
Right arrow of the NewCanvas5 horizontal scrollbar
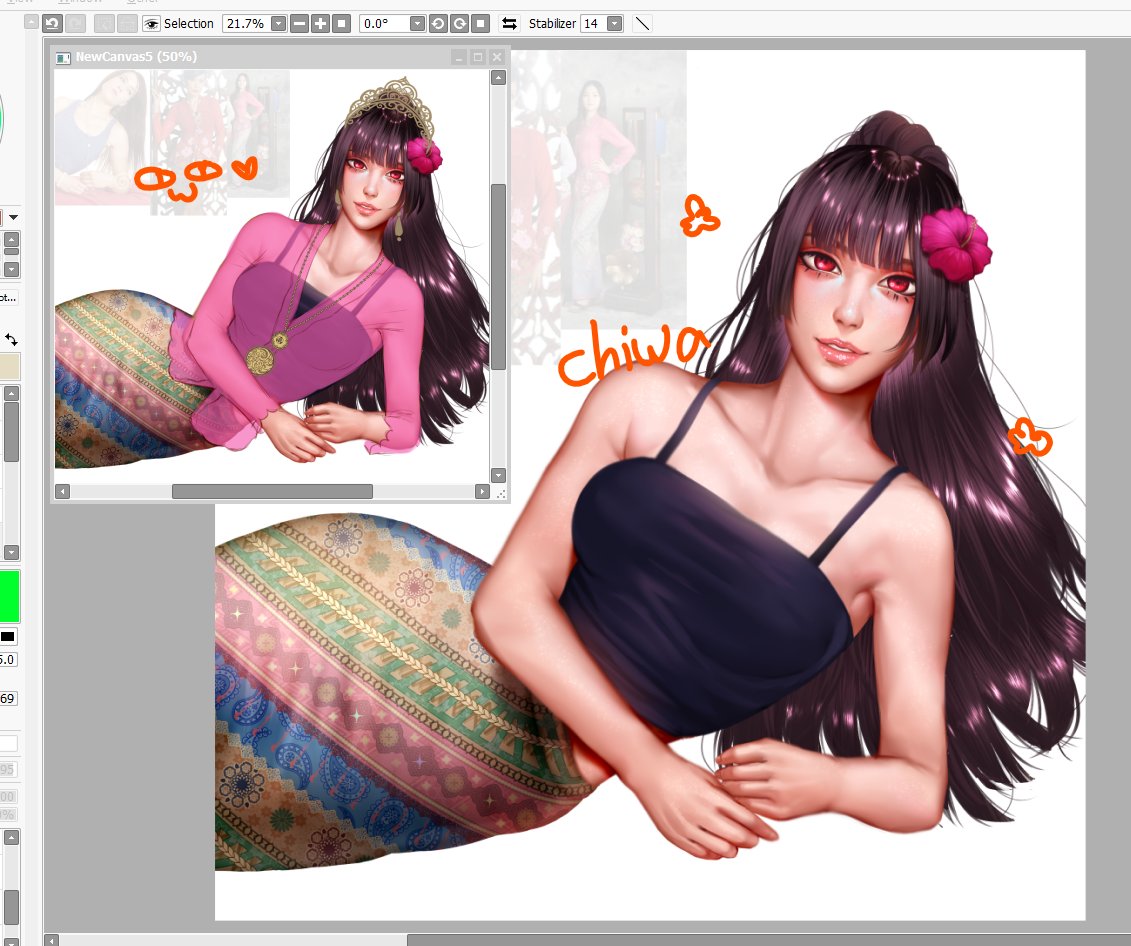tap(483, 492)
